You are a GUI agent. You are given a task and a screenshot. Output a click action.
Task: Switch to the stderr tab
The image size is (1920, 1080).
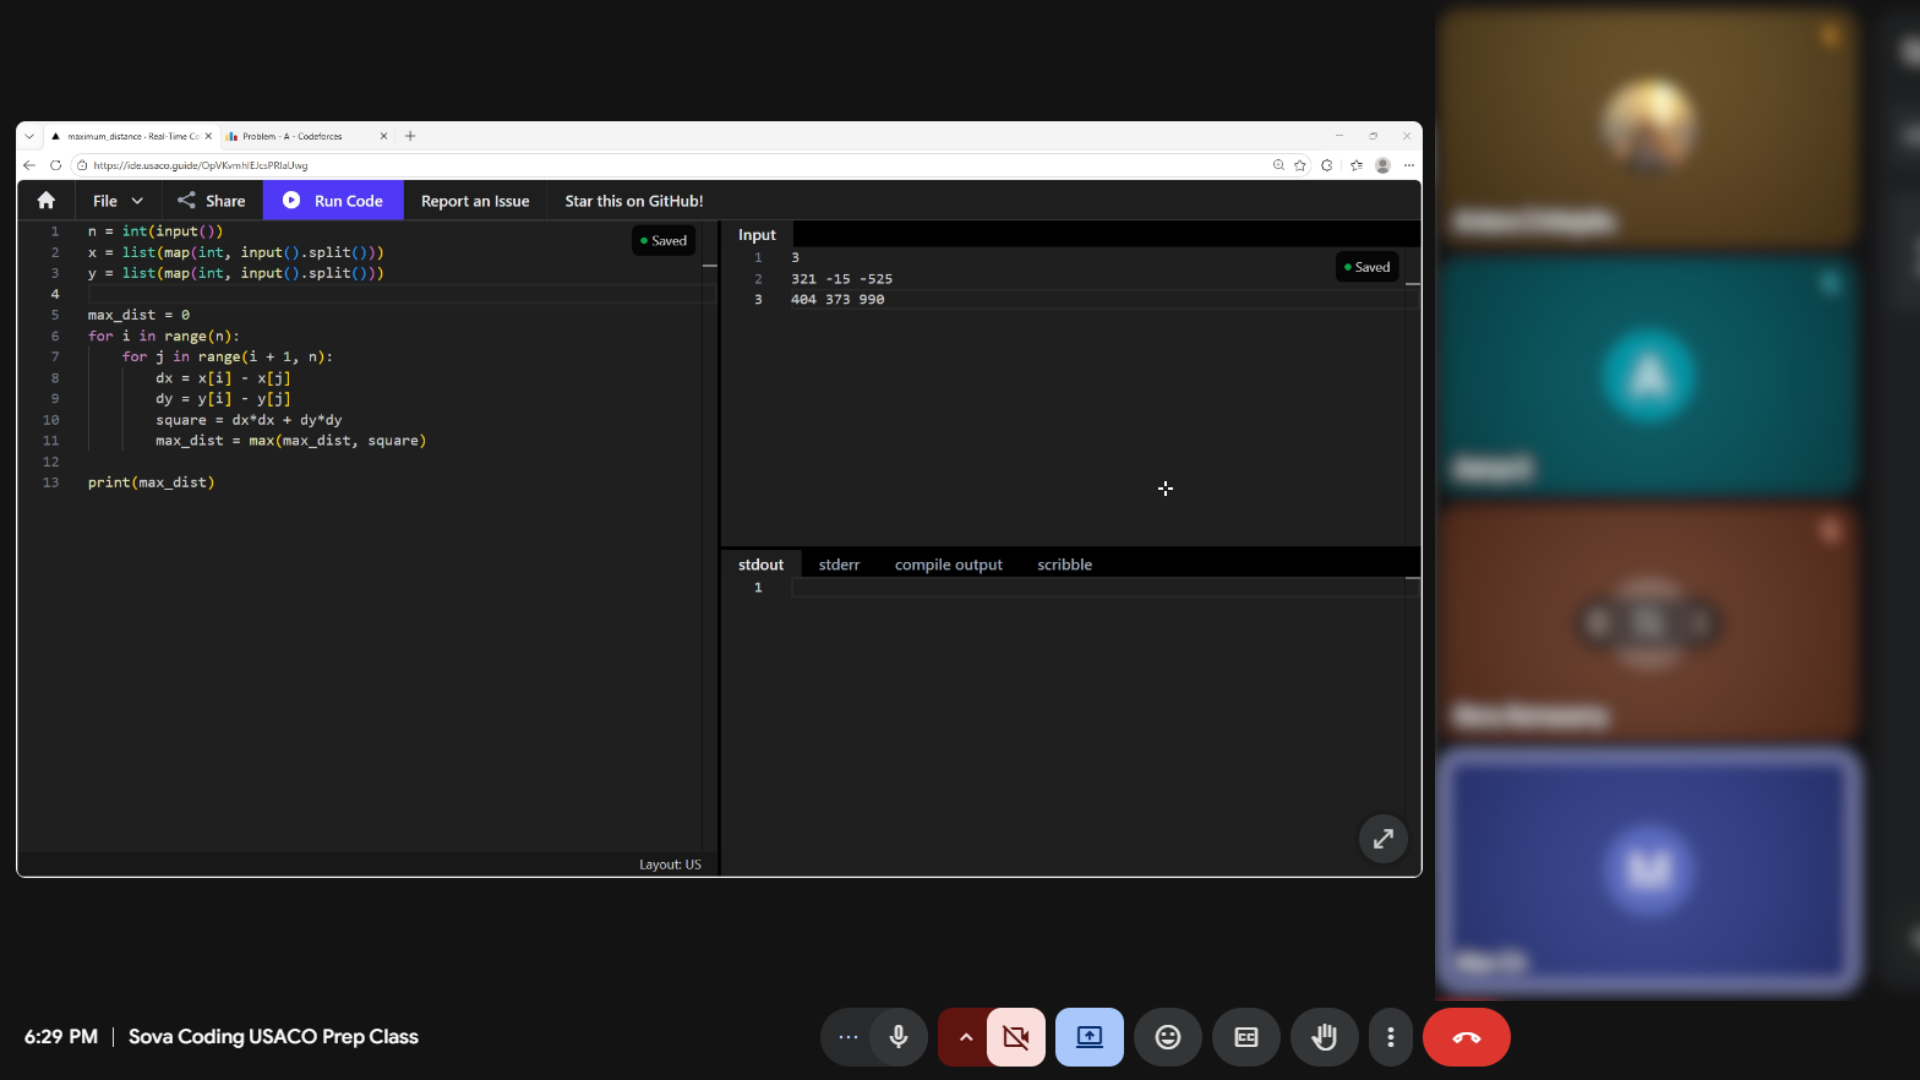pyautogui.click(x=838, y=564)
